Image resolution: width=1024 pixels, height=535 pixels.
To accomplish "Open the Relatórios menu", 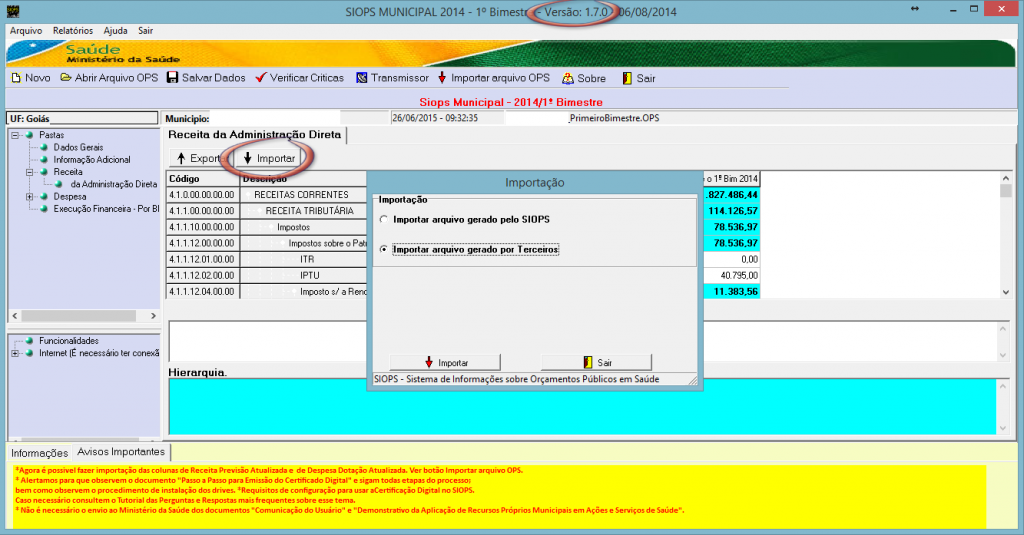I will [72, 31].
